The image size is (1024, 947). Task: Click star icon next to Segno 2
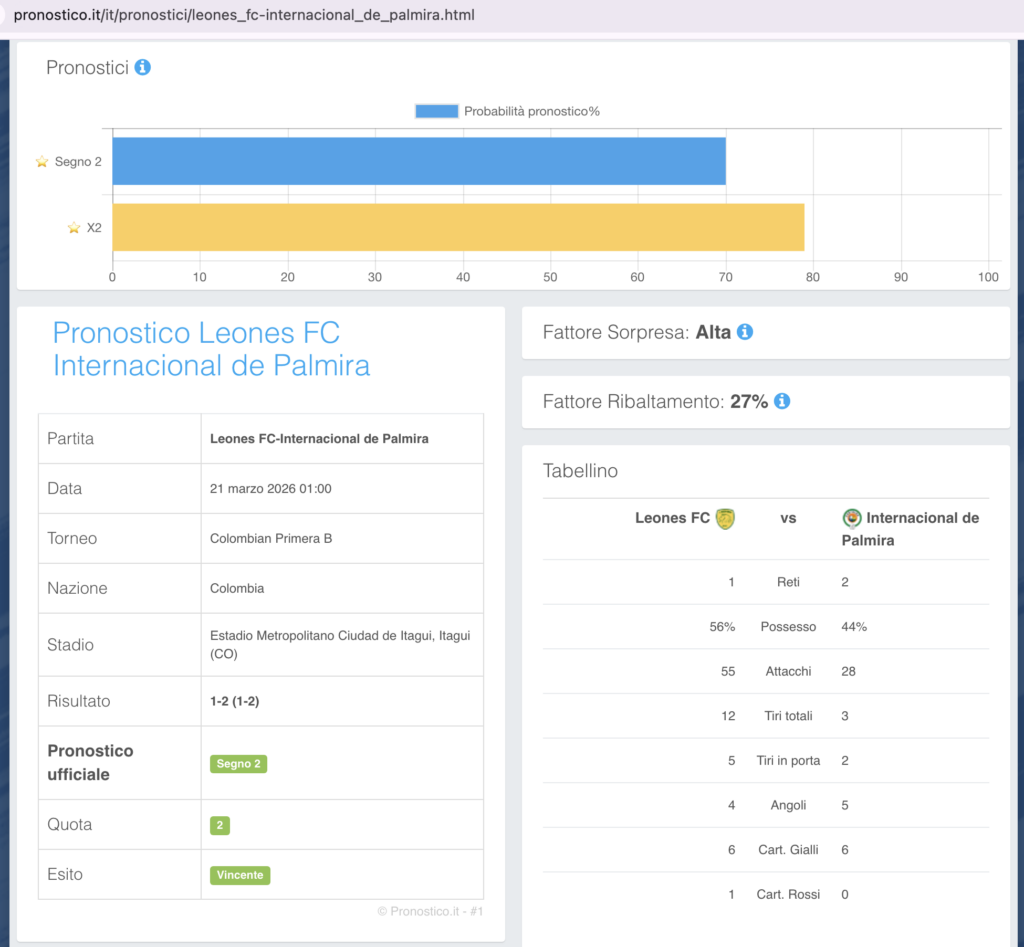(x=42, y=162)
